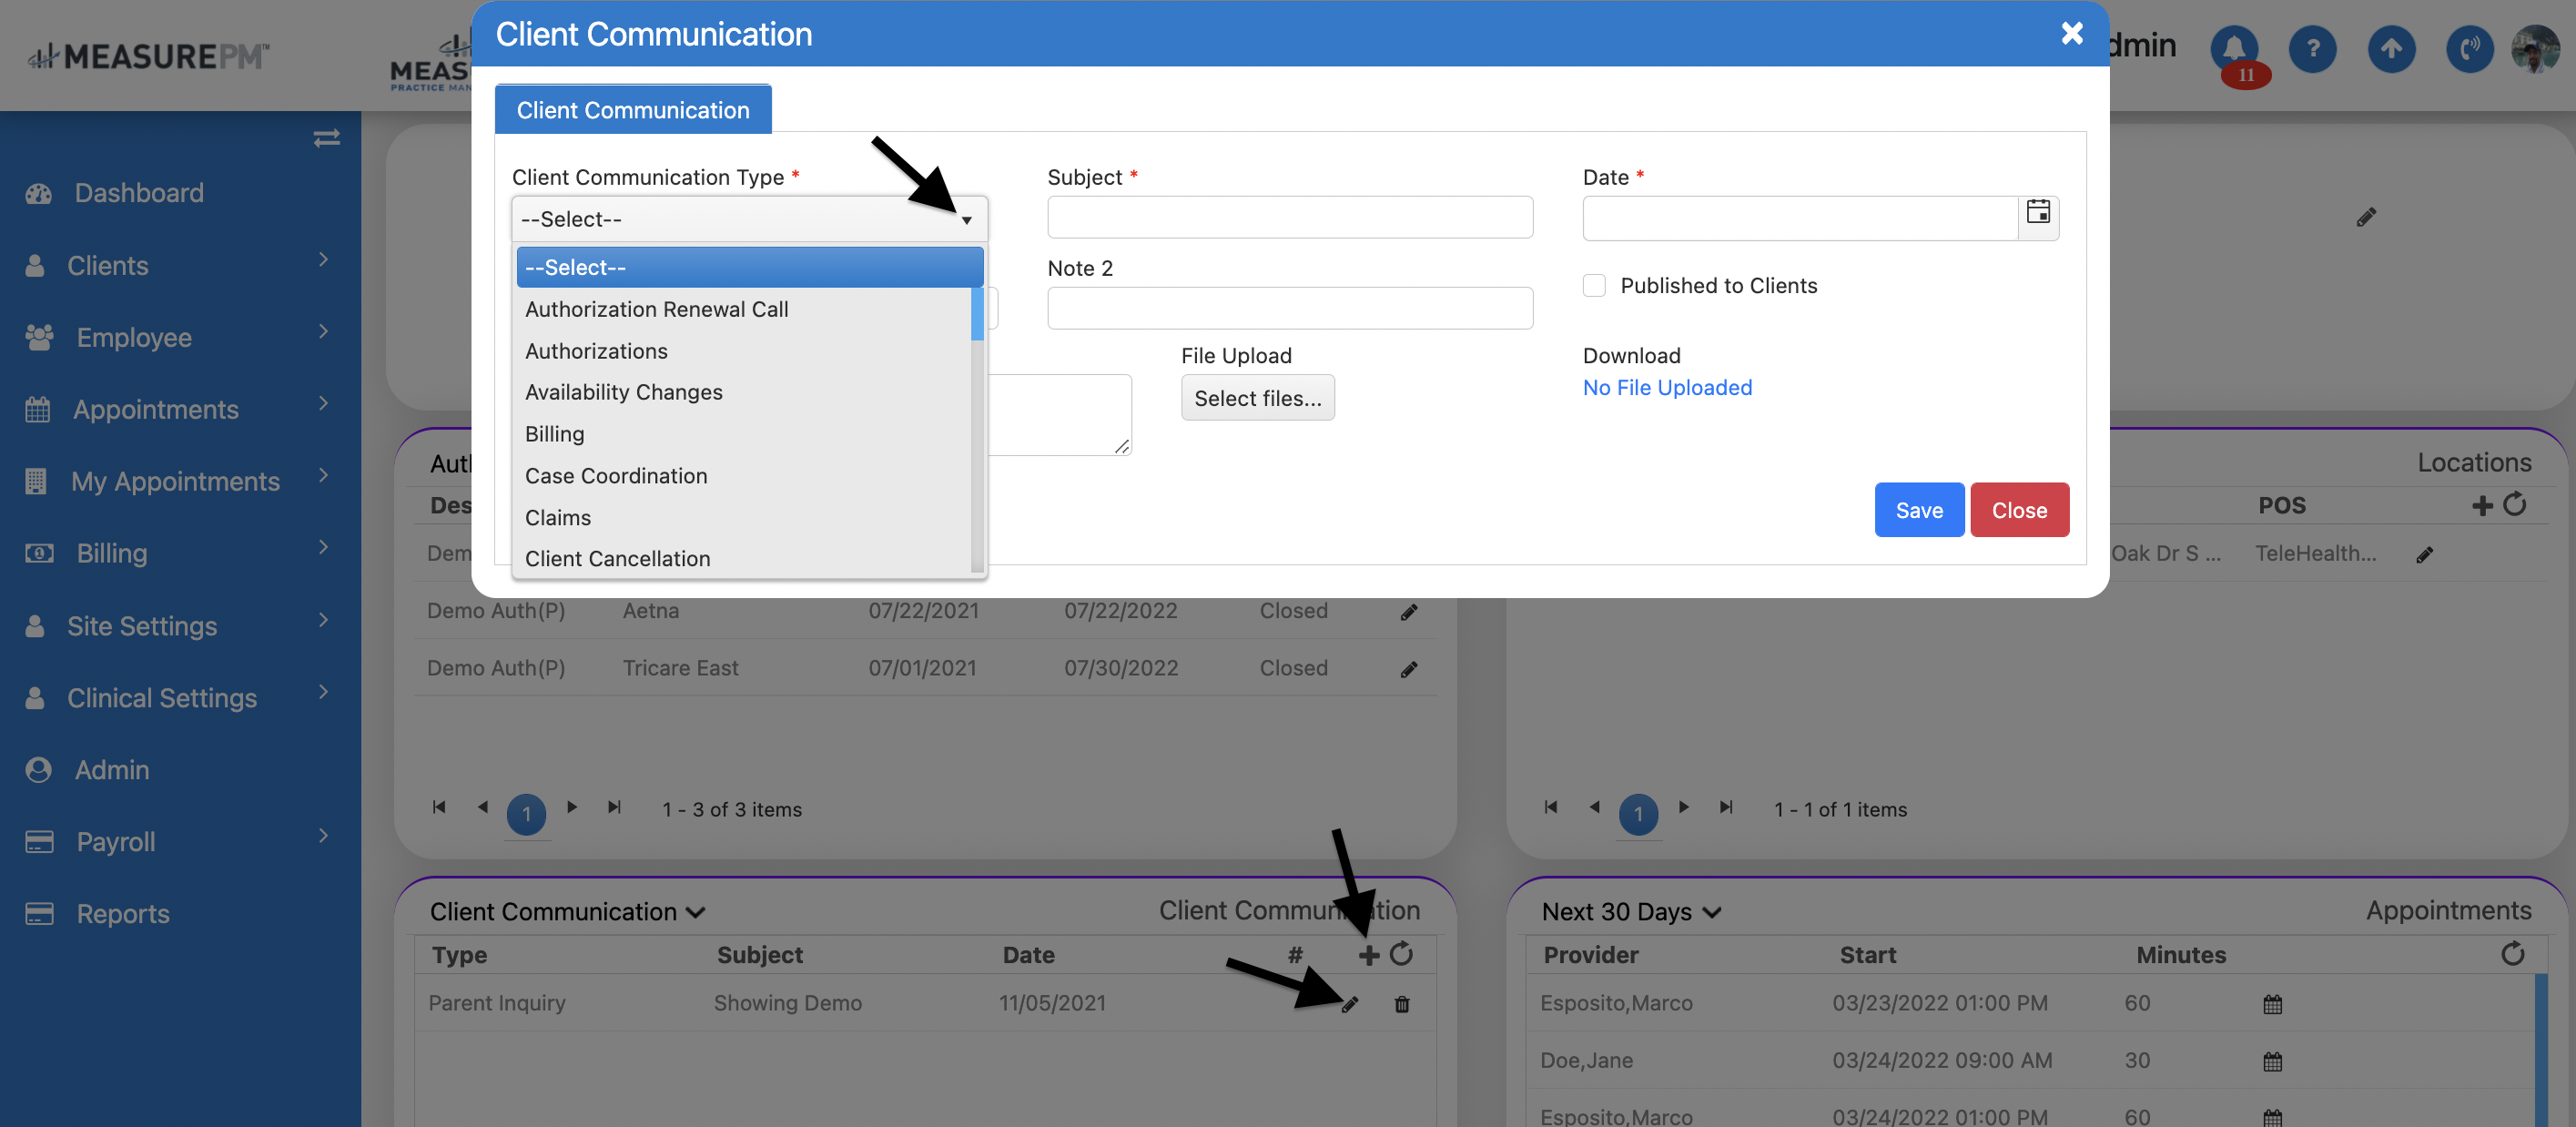Refresh the Appointments panel

(x=2512, y=954)
